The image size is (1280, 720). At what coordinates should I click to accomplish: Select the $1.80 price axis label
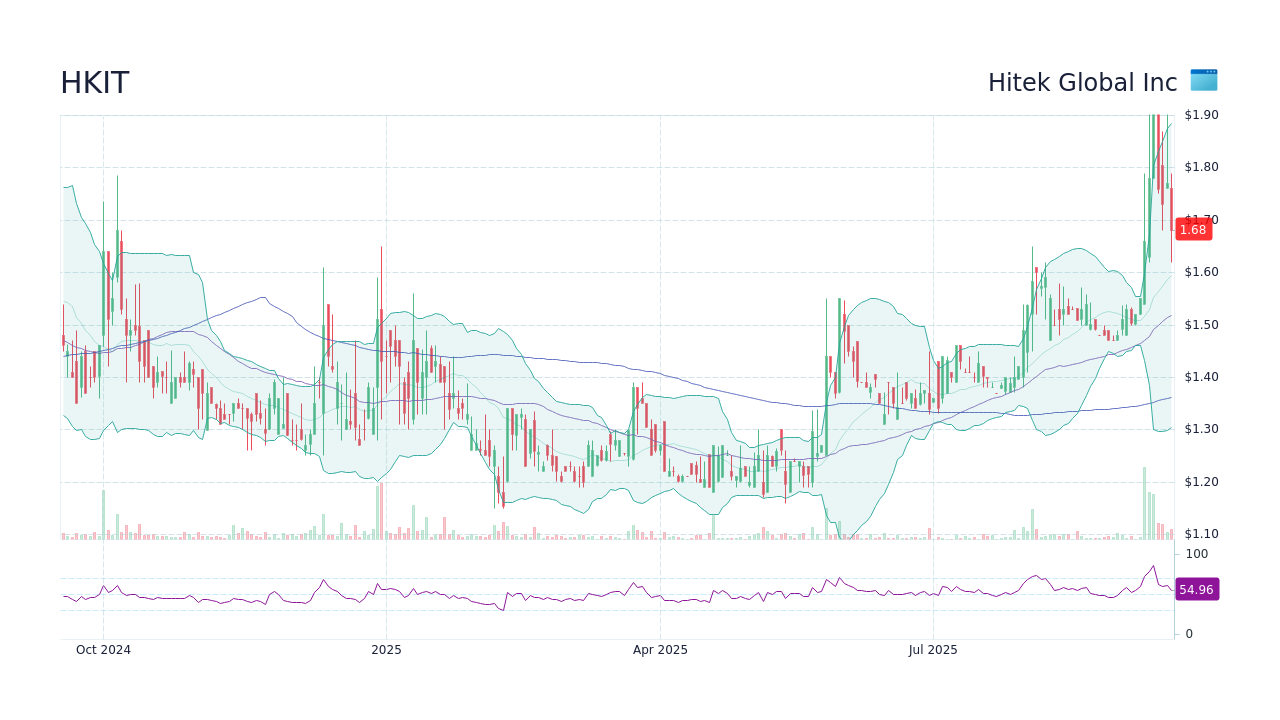coord(1201,167)
